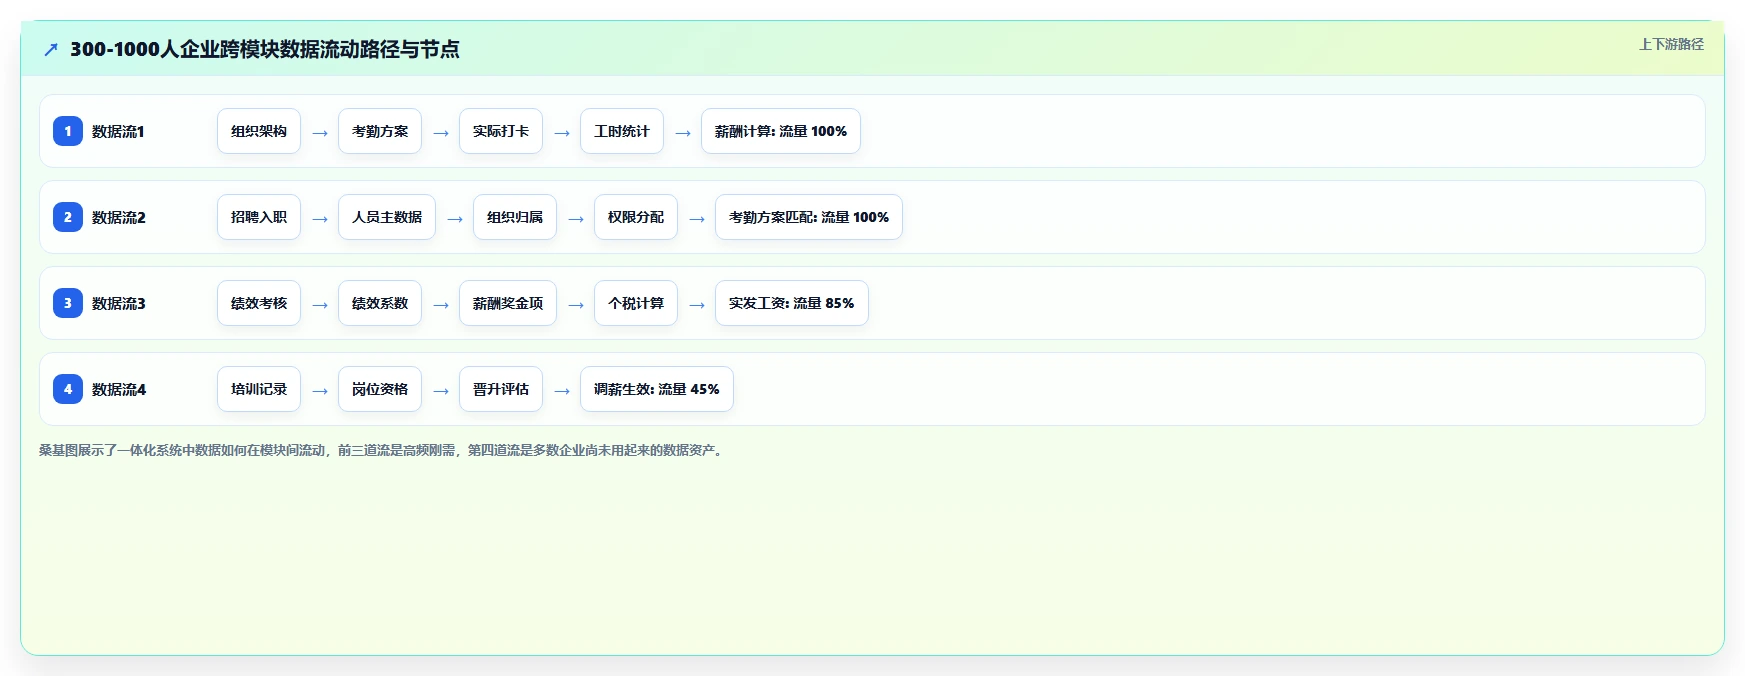The height and width of the screenshot is (676, 1745).
Task: Click the number 1 badge for 数据流1
Action: click(x=68, y=131)
